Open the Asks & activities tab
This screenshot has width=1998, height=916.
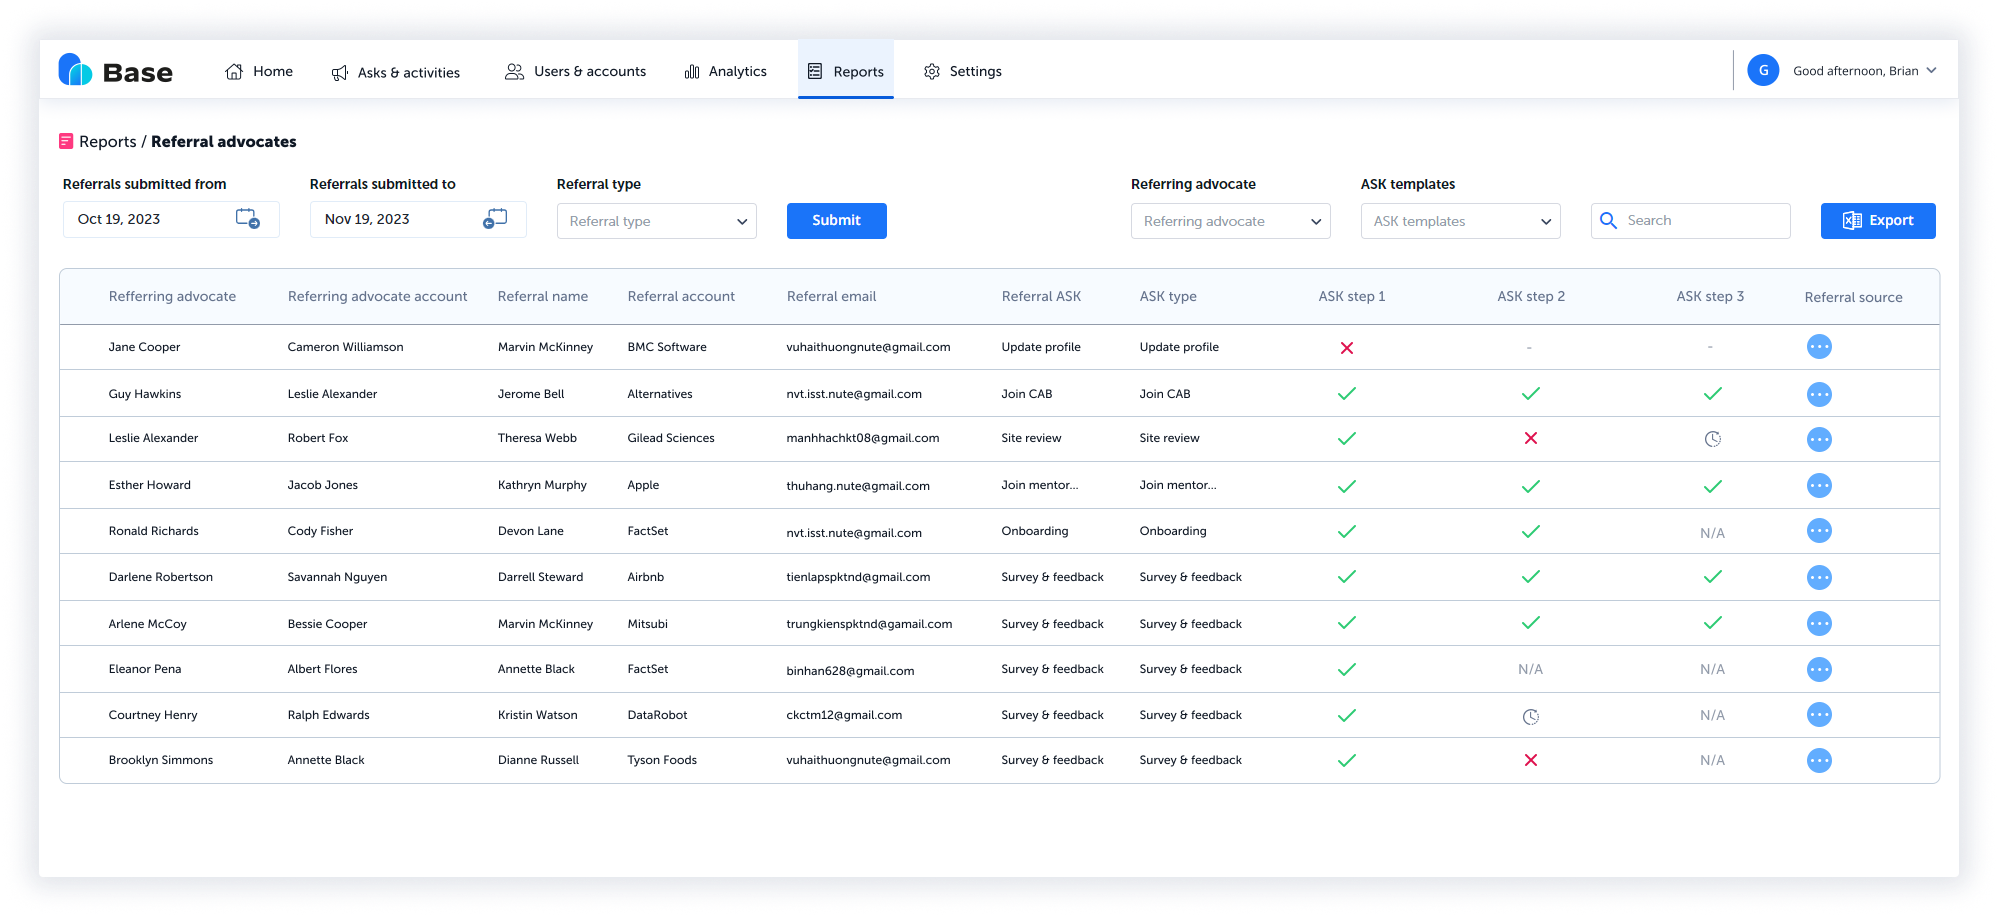[x=396, y=72]
